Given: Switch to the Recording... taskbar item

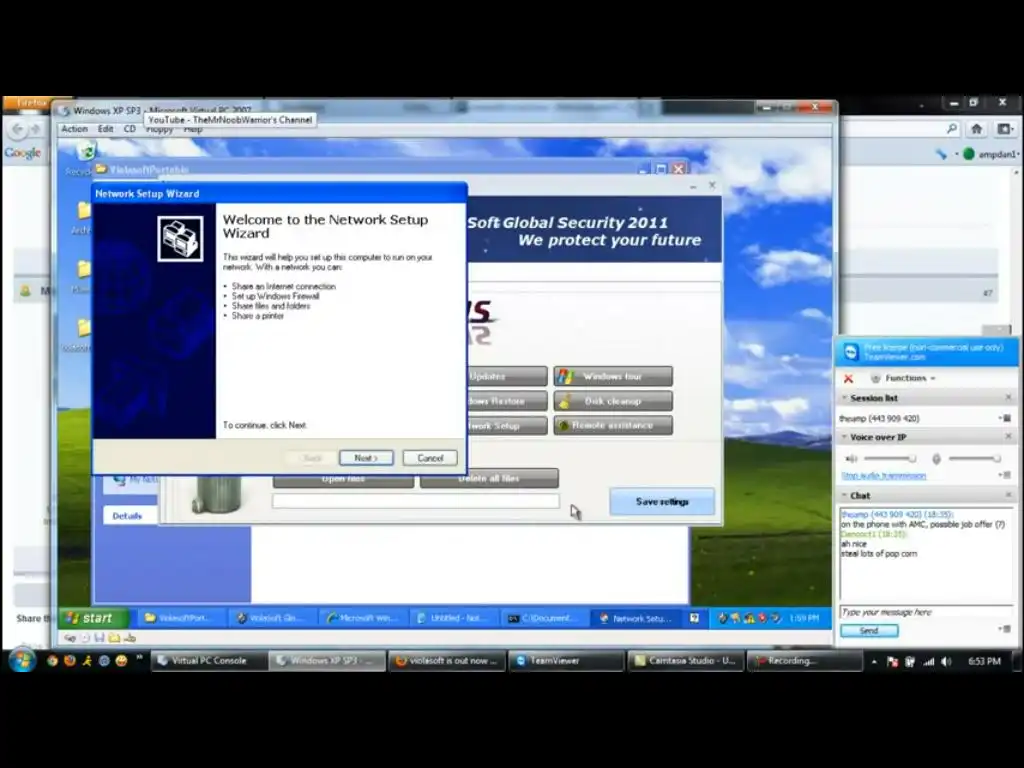Looking at the screenshot, I should (x=805, y=660).
